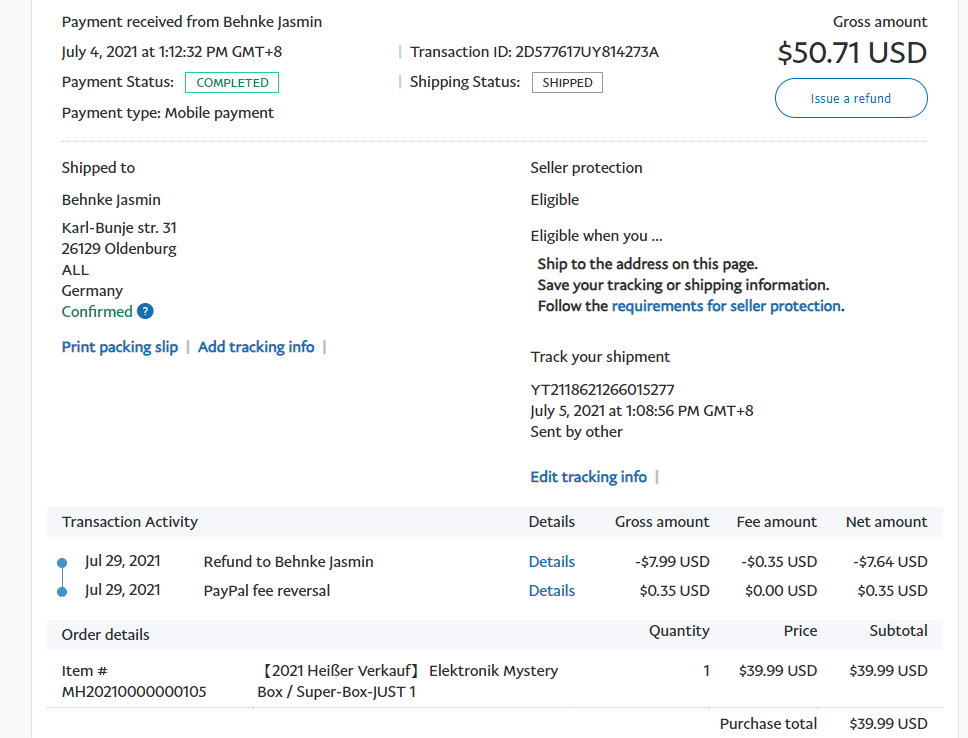Open Details for PayPal fee reversal

(552, 591)
